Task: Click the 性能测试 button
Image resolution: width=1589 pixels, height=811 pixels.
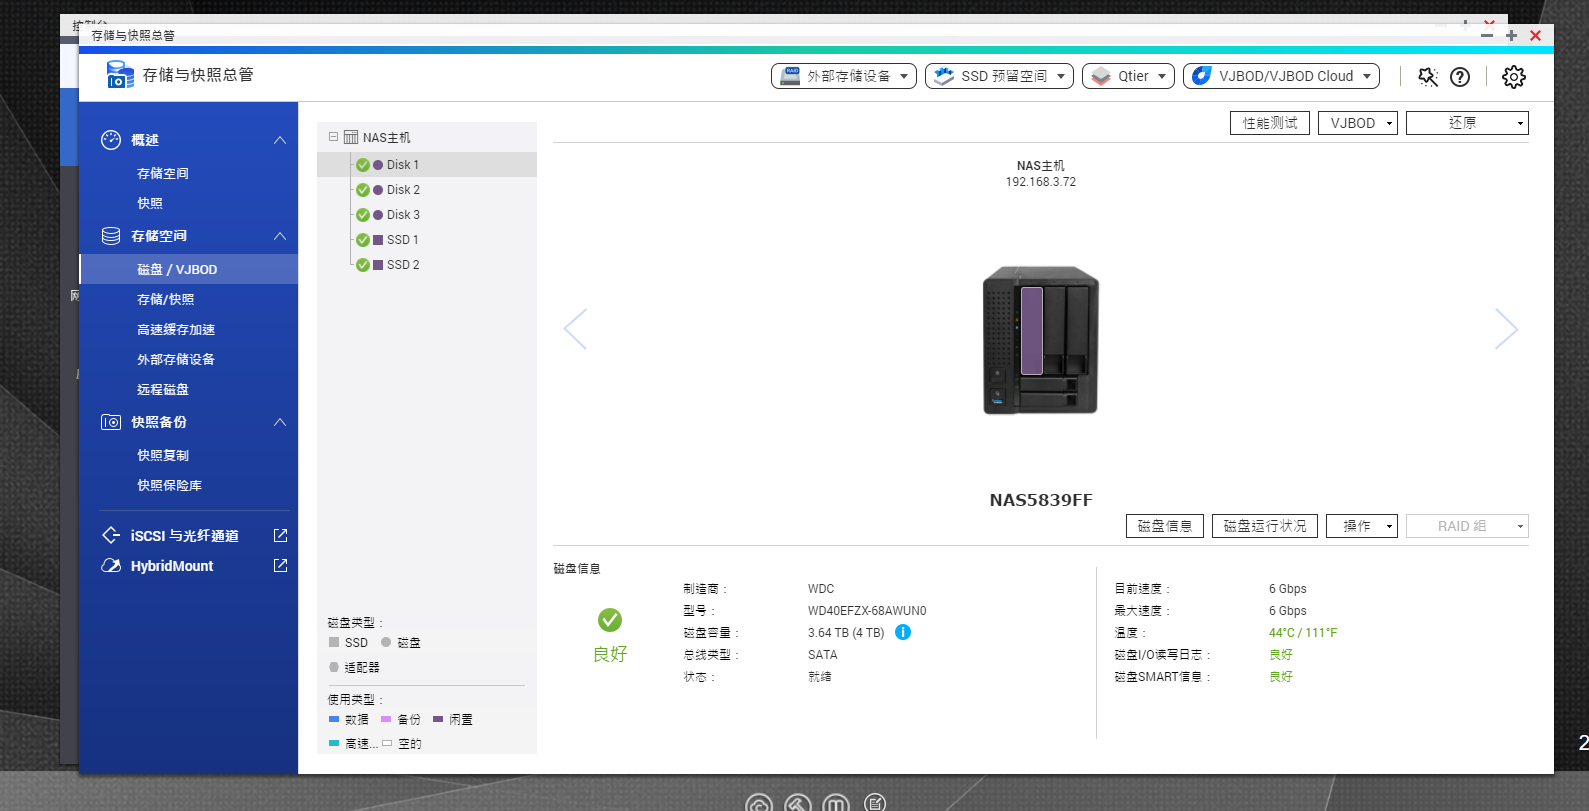Action: (x=1270, y=123)
